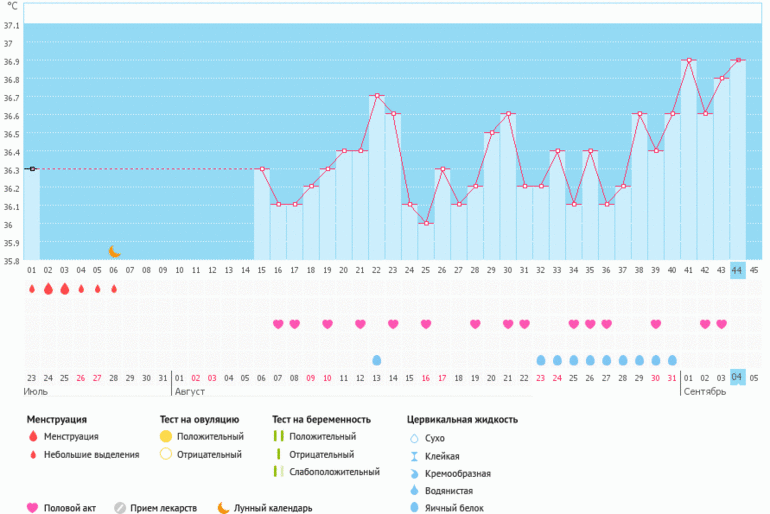Click the 'Лунный календарь' legend label

273,508
